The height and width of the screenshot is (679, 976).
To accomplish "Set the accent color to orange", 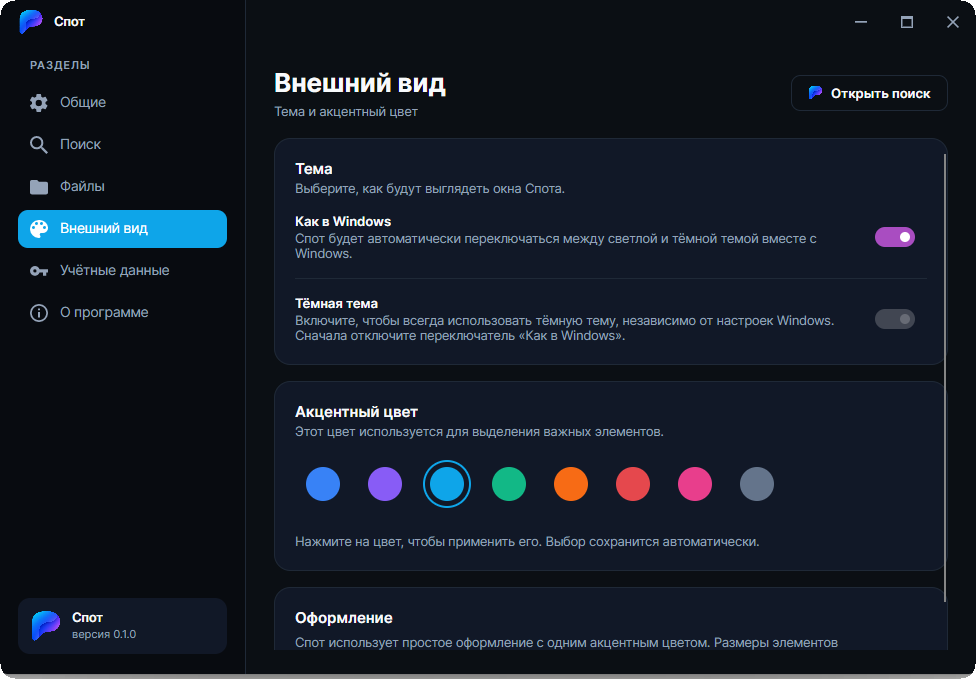I will click(571, 484).
